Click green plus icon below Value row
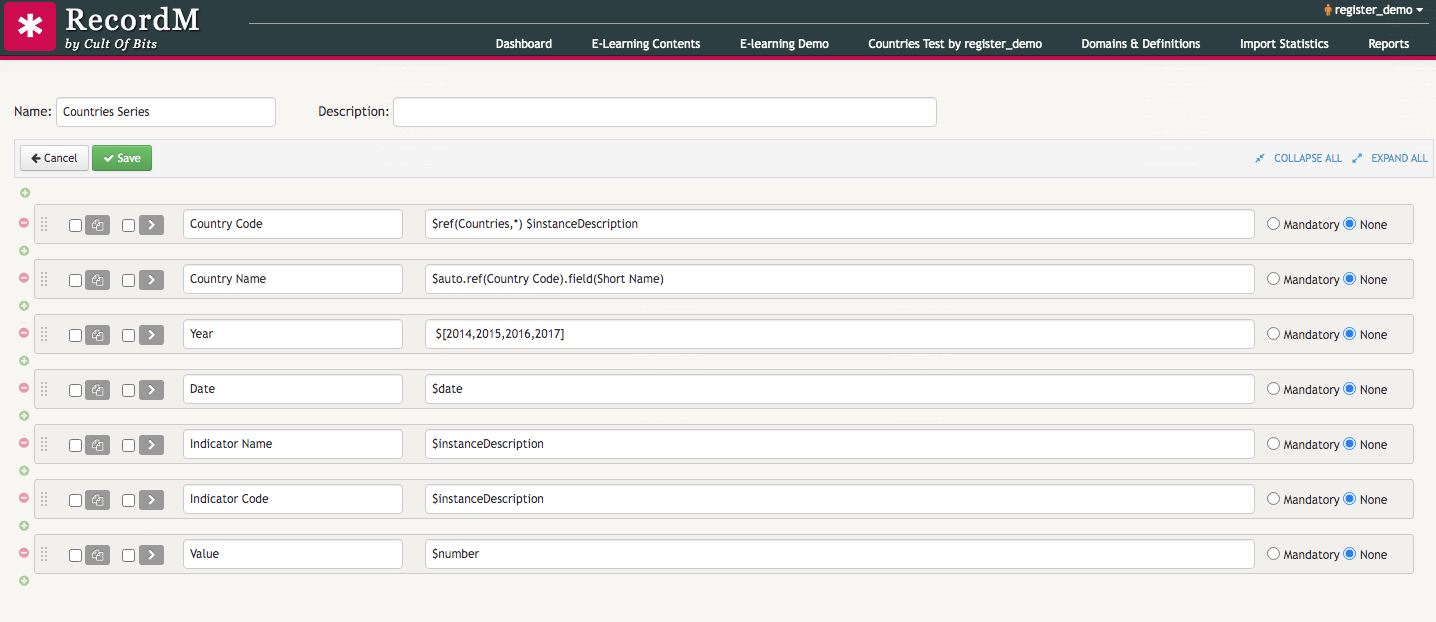This screenshot has height=622, width=1436. pyautogui.click(x=24, y=581)
